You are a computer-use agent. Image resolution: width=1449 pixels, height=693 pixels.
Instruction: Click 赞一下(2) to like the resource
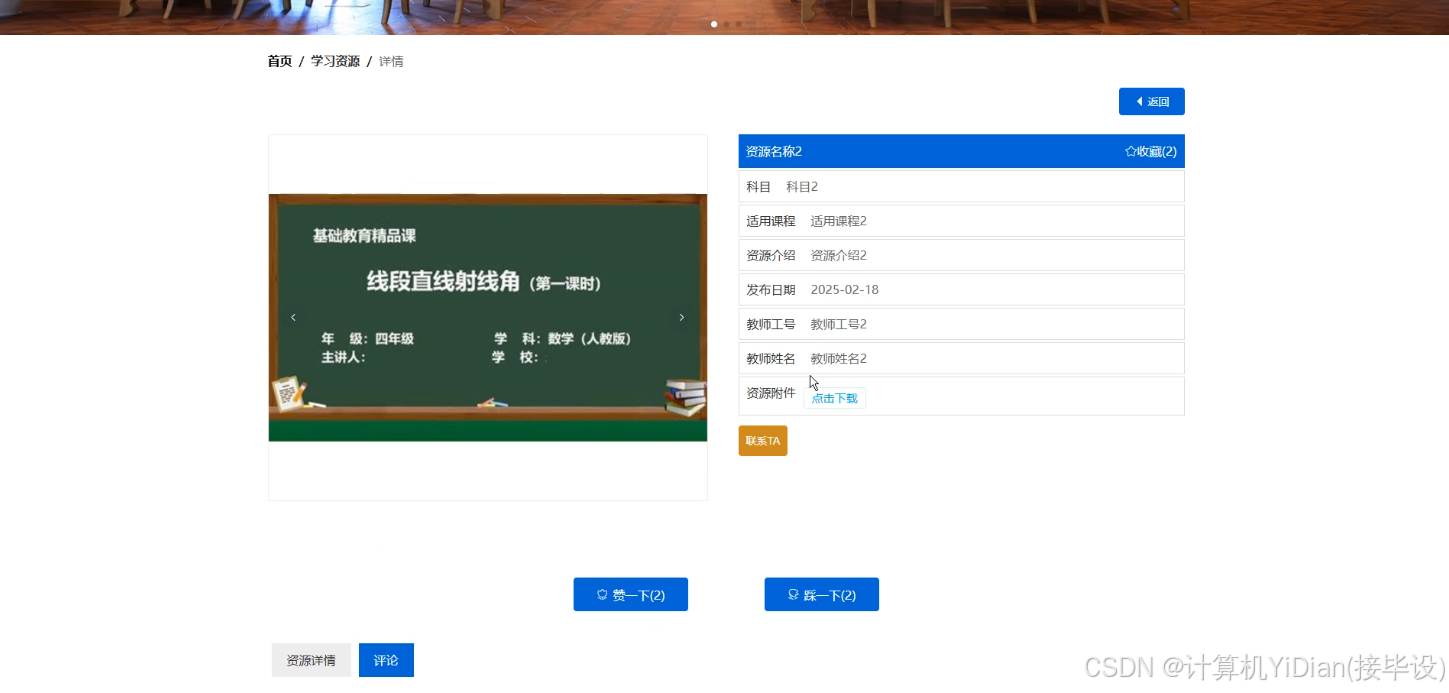[630, 594]
